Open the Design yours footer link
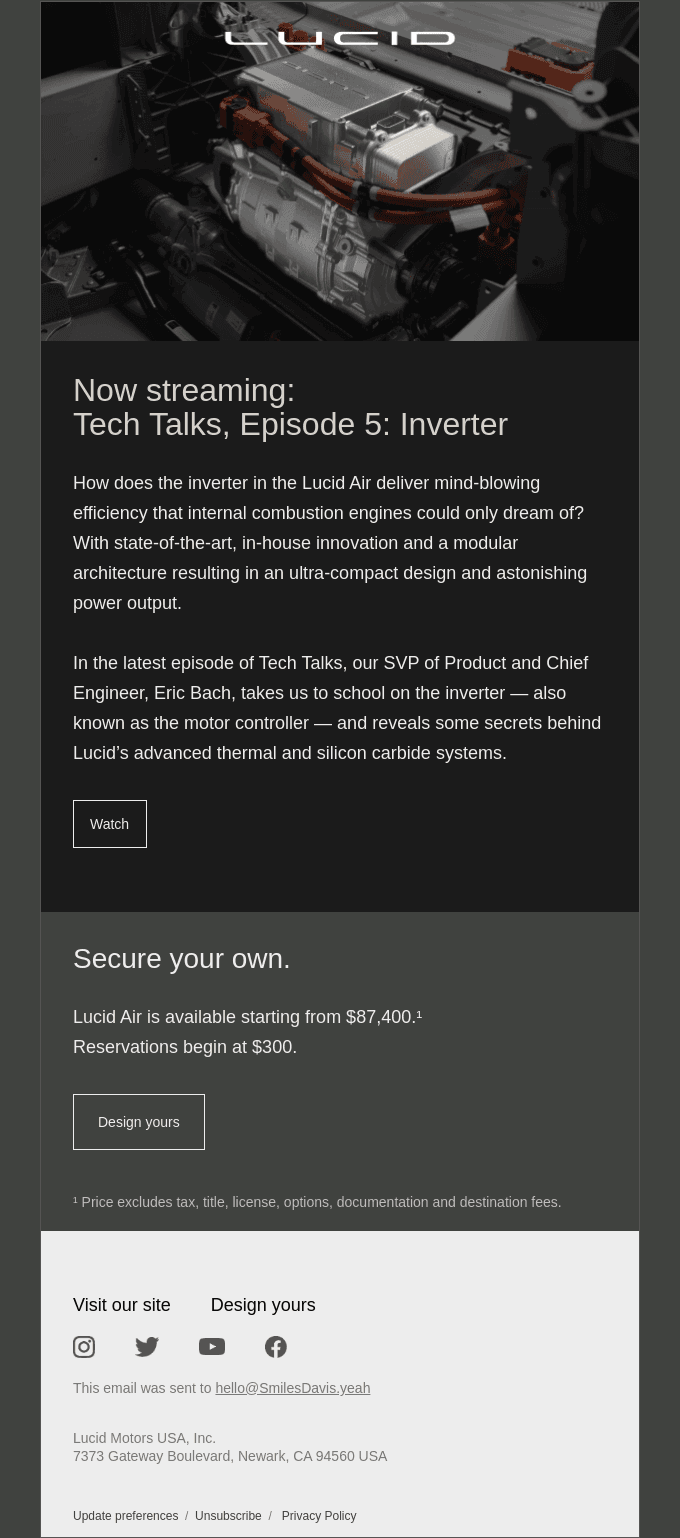Viewport: 680px width, 1538px height. point(263,1305)
